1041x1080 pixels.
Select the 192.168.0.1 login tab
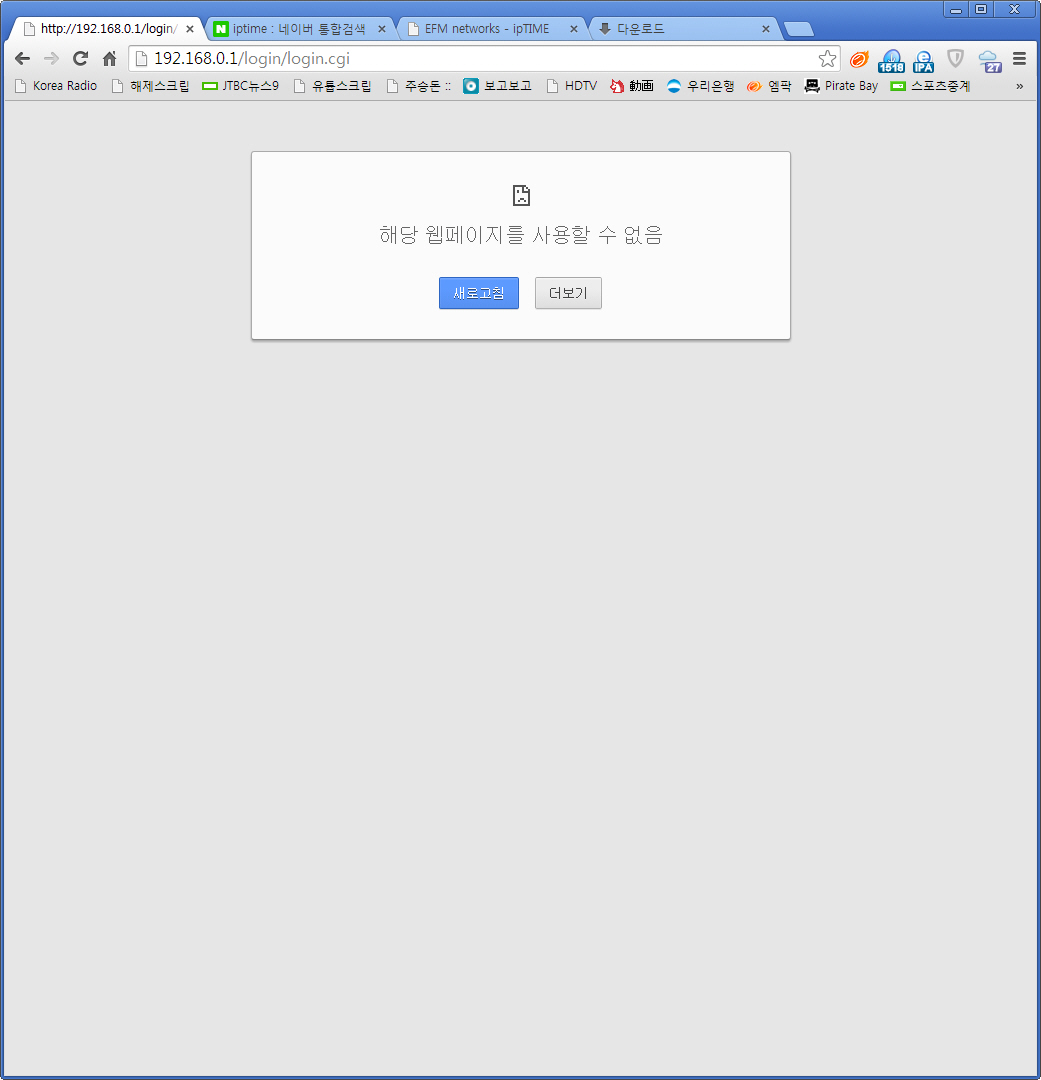108,29
